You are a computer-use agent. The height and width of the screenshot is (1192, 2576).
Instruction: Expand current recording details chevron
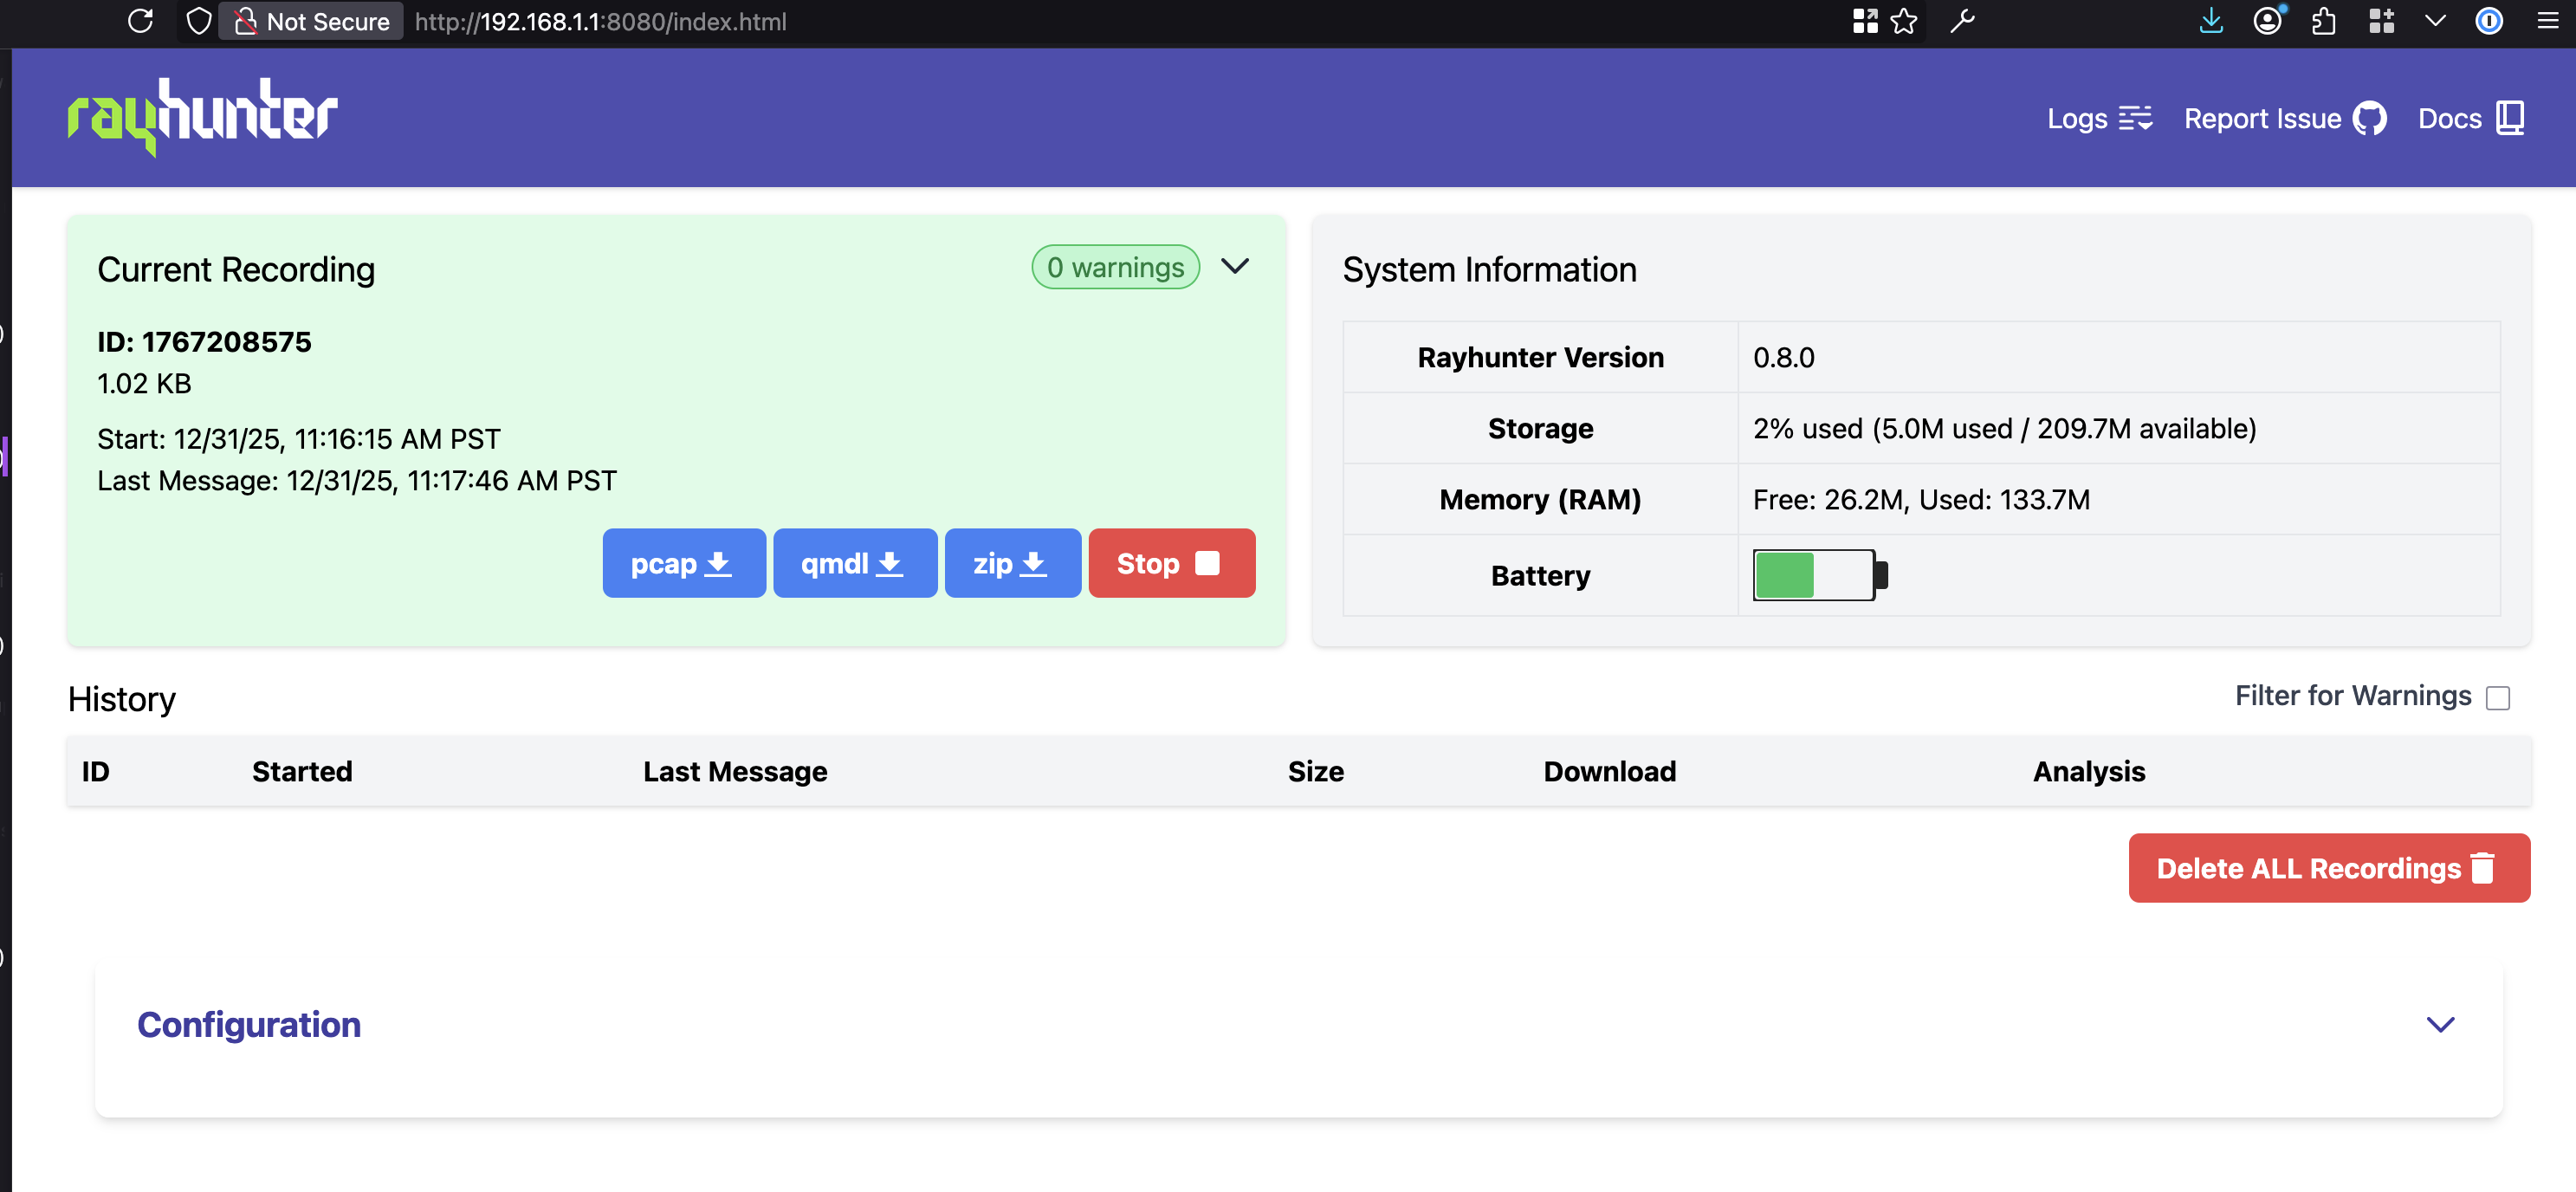point(1235,266)
